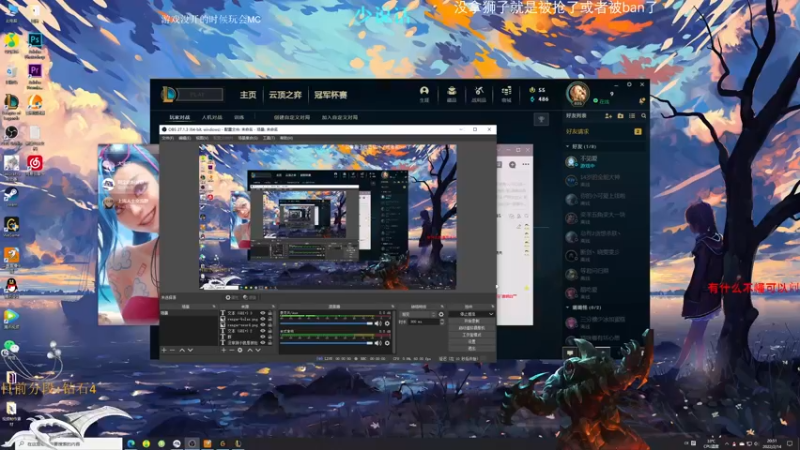This screenshot has height=450, width=800.
Task: Mute the top audio mixer track speaker
Action: (378, 323)
